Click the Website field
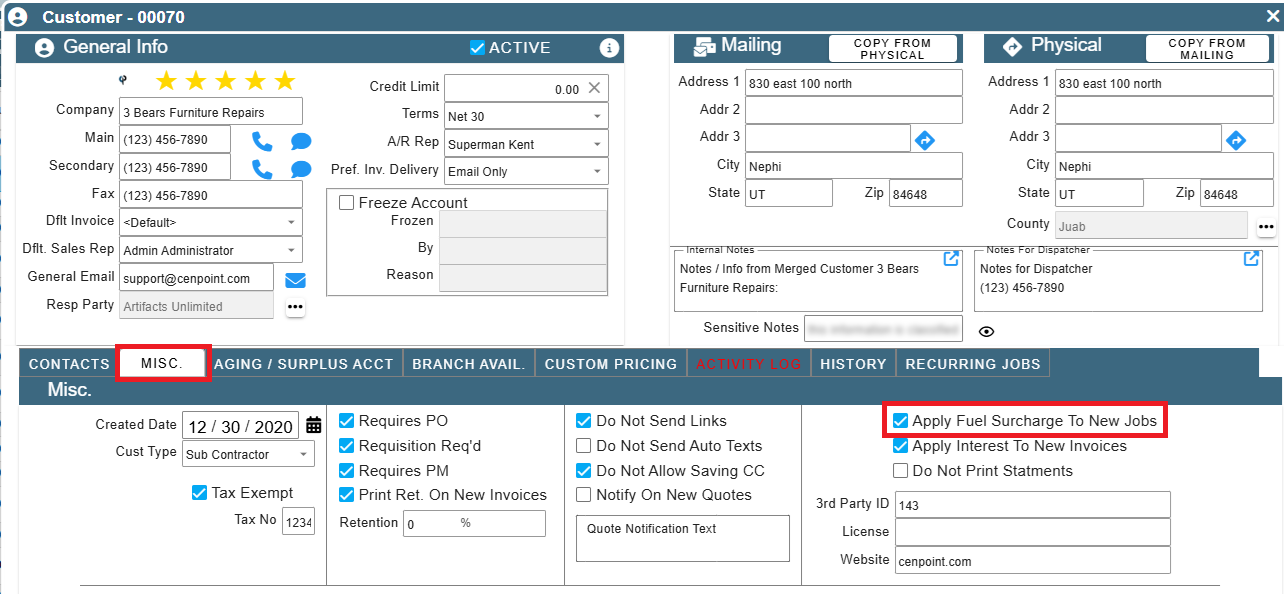The height and width of the screenshot is (594, 1284). 1033,560
